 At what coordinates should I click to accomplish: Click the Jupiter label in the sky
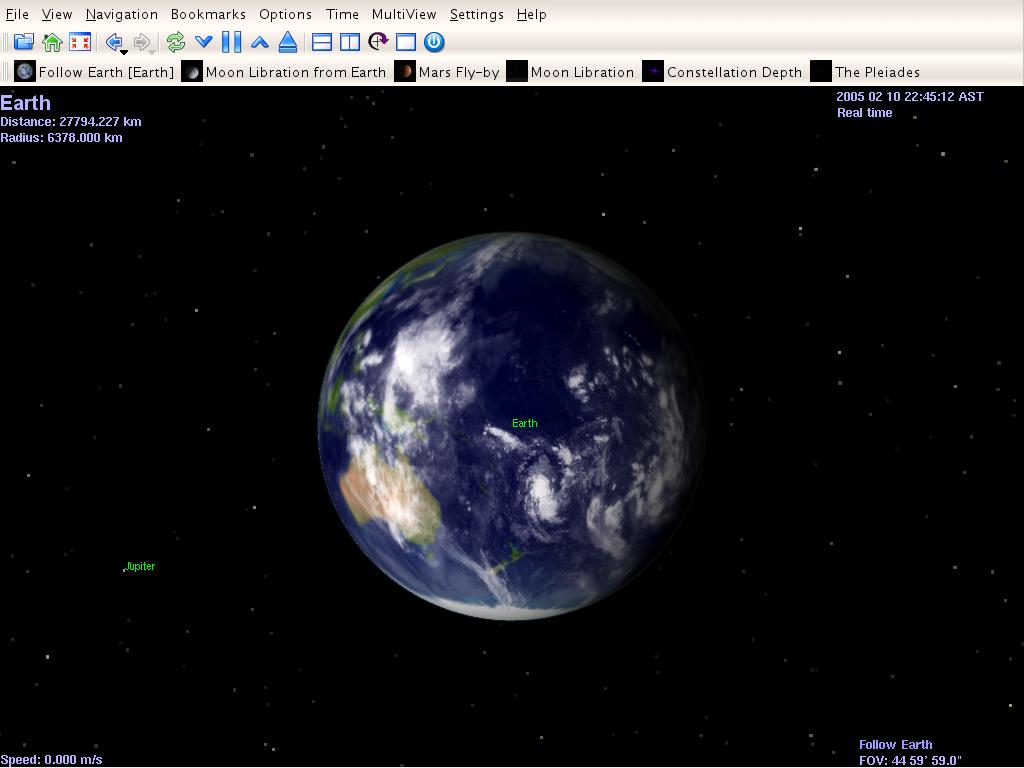point(140,566)
